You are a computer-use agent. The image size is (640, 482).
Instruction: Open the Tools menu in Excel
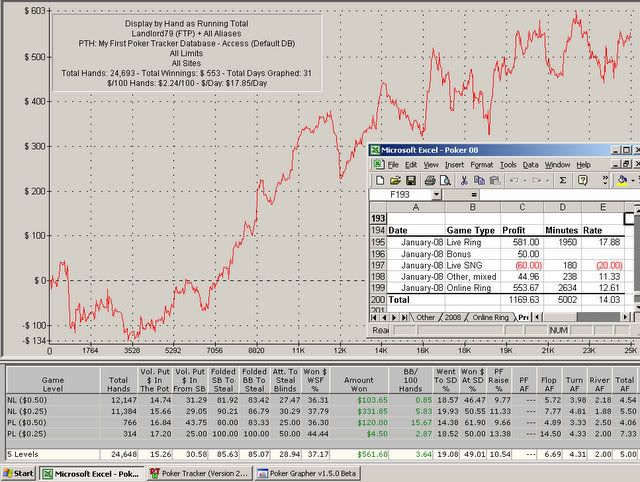(x=508, y=165)
